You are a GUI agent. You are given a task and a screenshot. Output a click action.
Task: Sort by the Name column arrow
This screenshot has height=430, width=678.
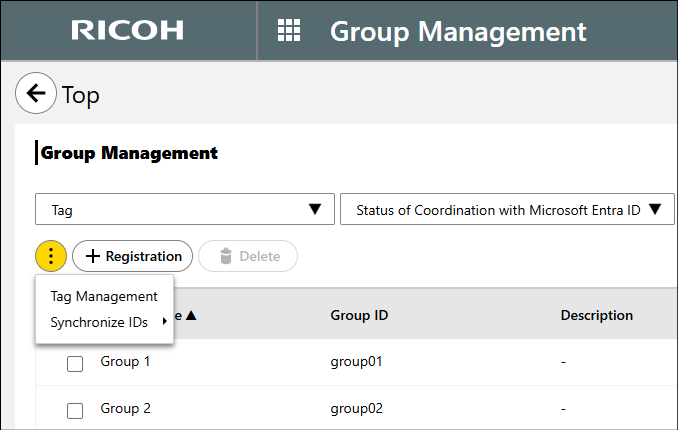190,315
